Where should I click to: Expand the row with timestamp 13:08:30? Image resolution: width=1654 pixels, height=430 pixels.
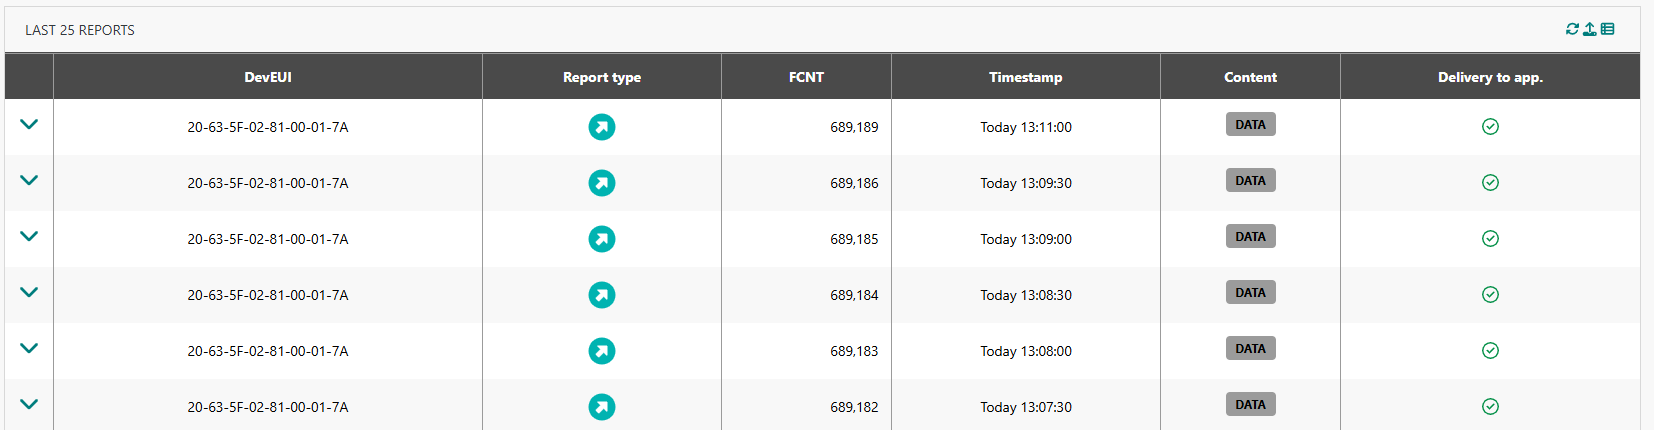(29, 293)
